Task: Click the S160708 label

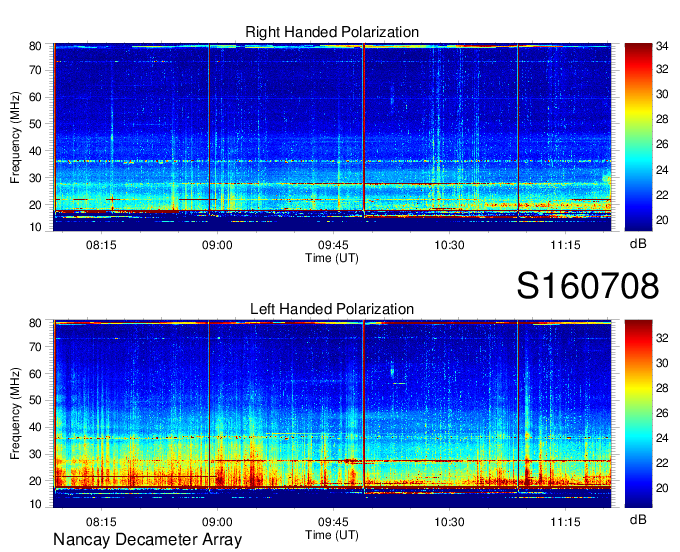Action: 588,286
